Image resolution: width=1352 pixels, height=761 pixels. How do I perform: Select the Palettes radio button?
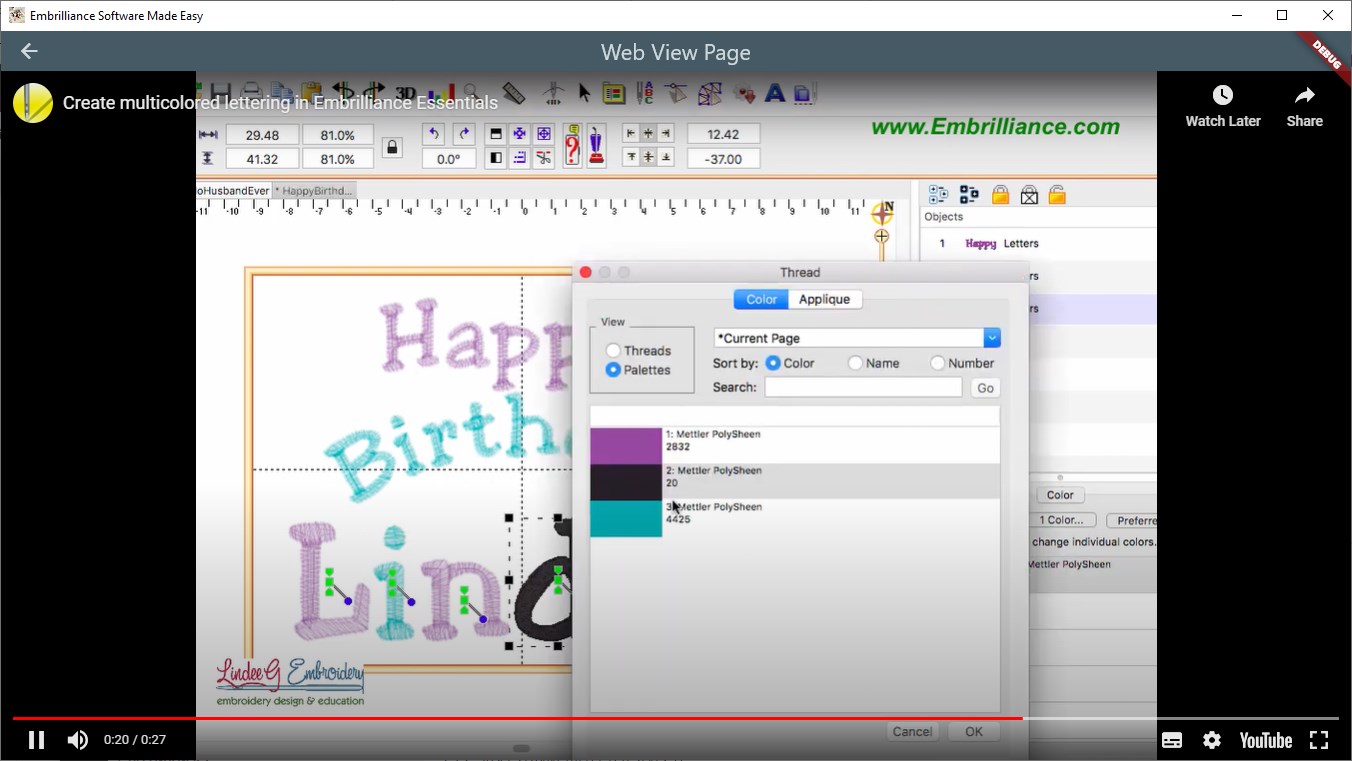point(611,370)
